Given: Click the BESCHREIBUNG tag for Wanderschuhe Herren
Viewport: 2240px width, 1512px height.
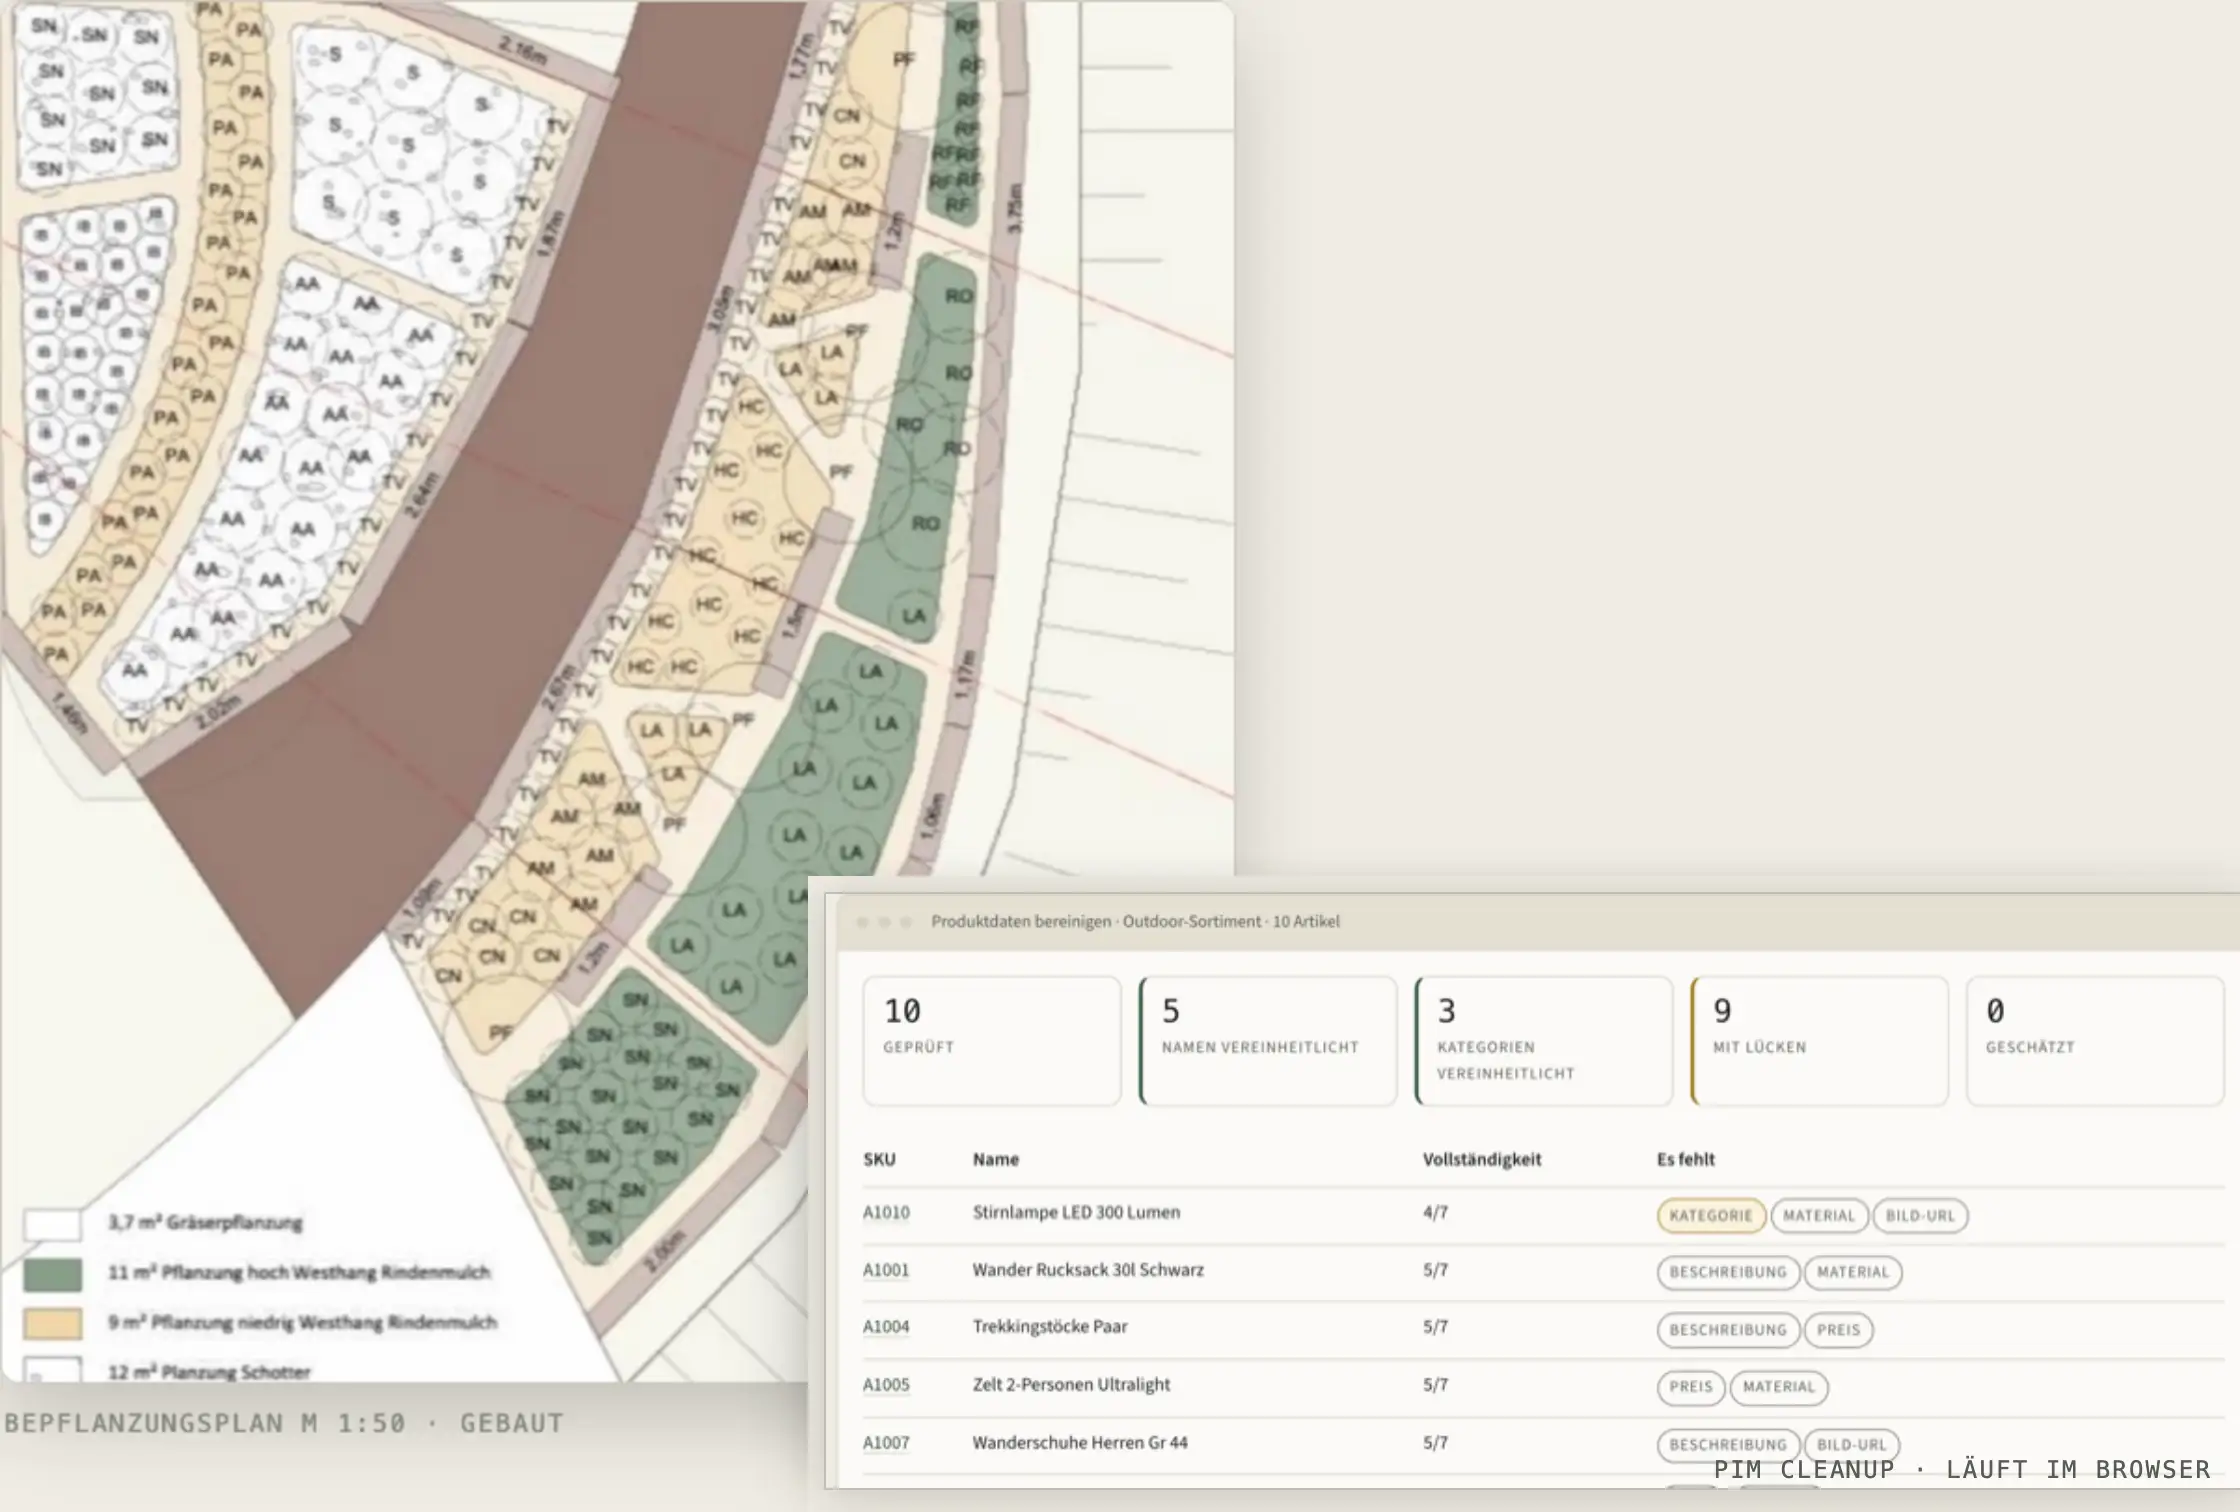Looking at the screenshot, I should (x=1728, y=1445).
